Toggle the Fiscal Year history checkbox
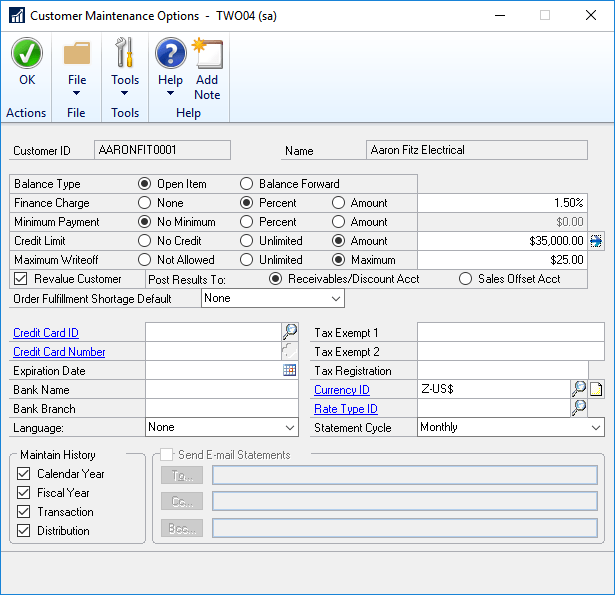The width and height of the screenshot is (615, 595). tap(24, 493)
